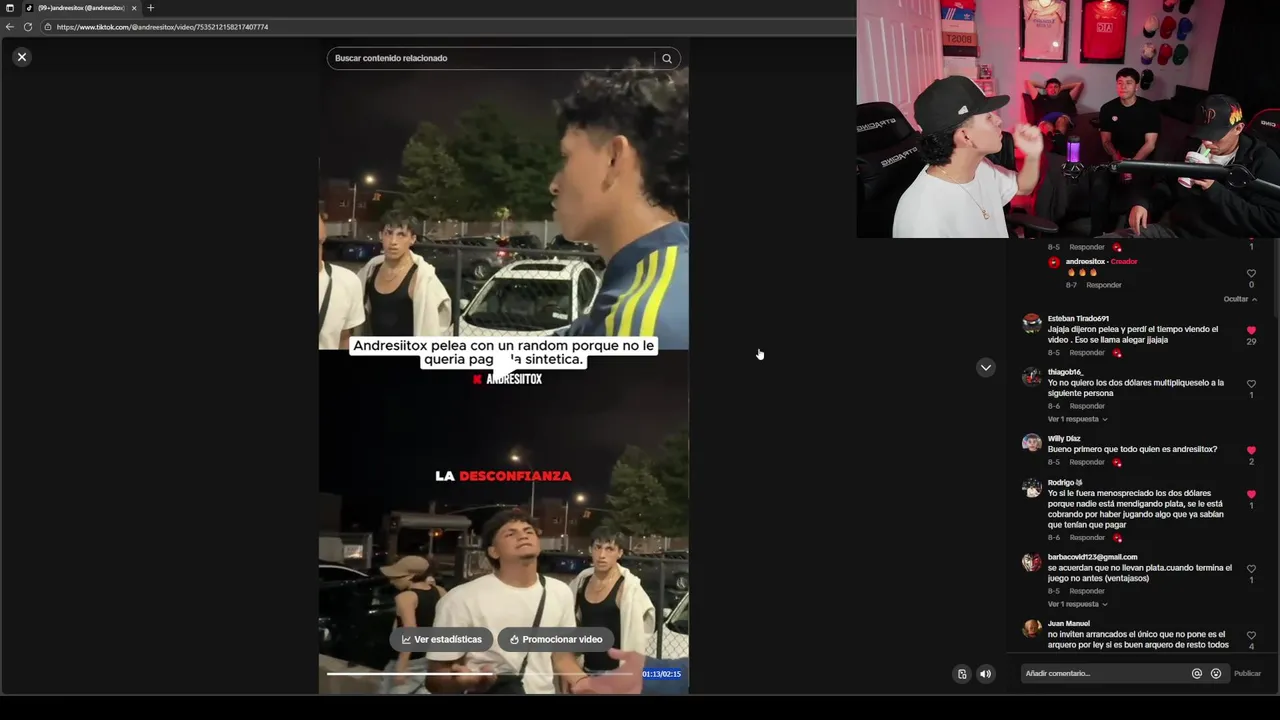1280x720 pixels.
Task: Like Juan Manuel's comment with the heart
Action: (1251, 635)
